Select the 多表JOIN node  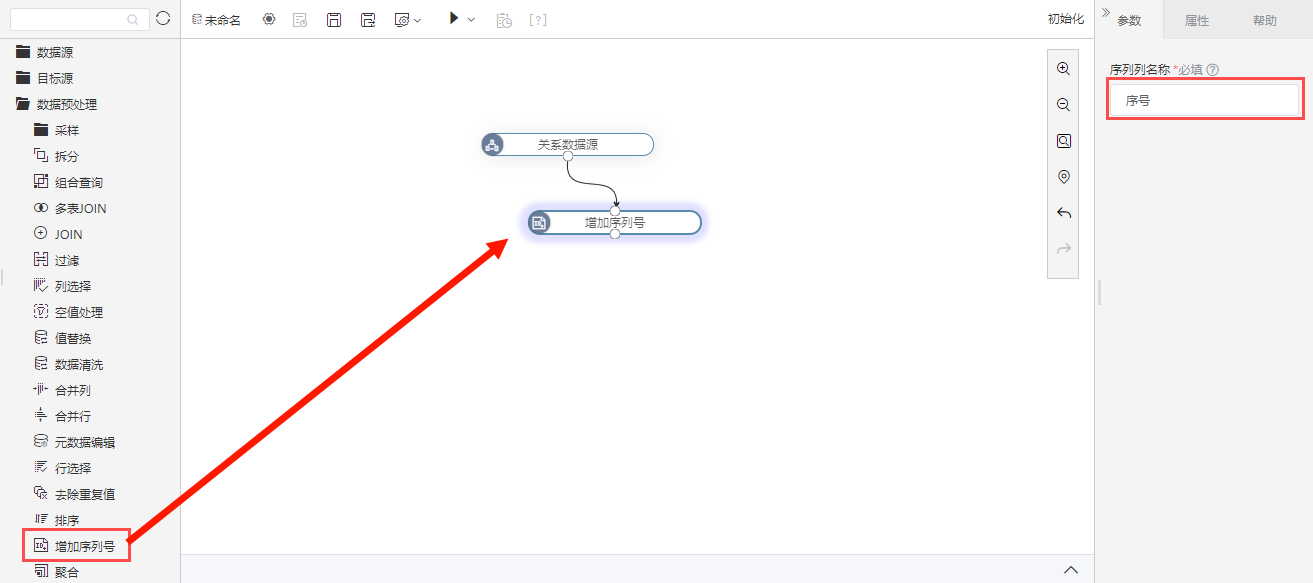coord(70,208)
